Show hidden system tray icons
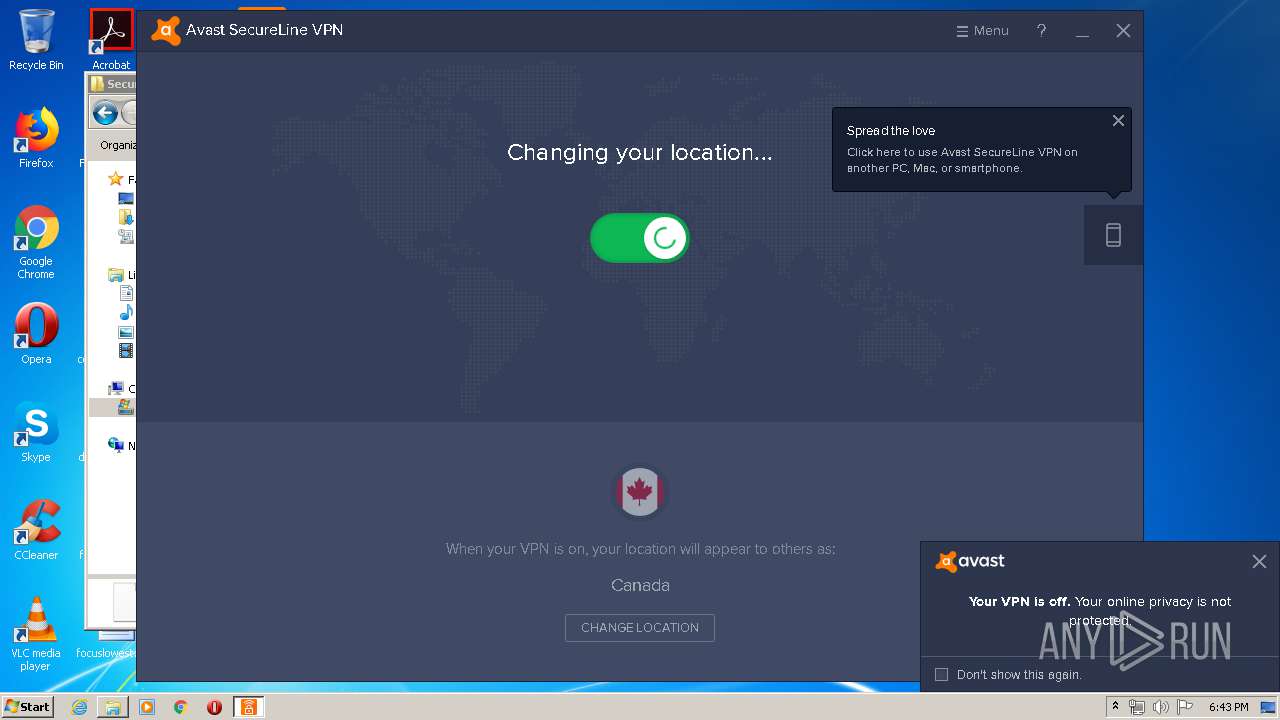The height and width of the screenshot is (720, 1280). (1115, 707)
